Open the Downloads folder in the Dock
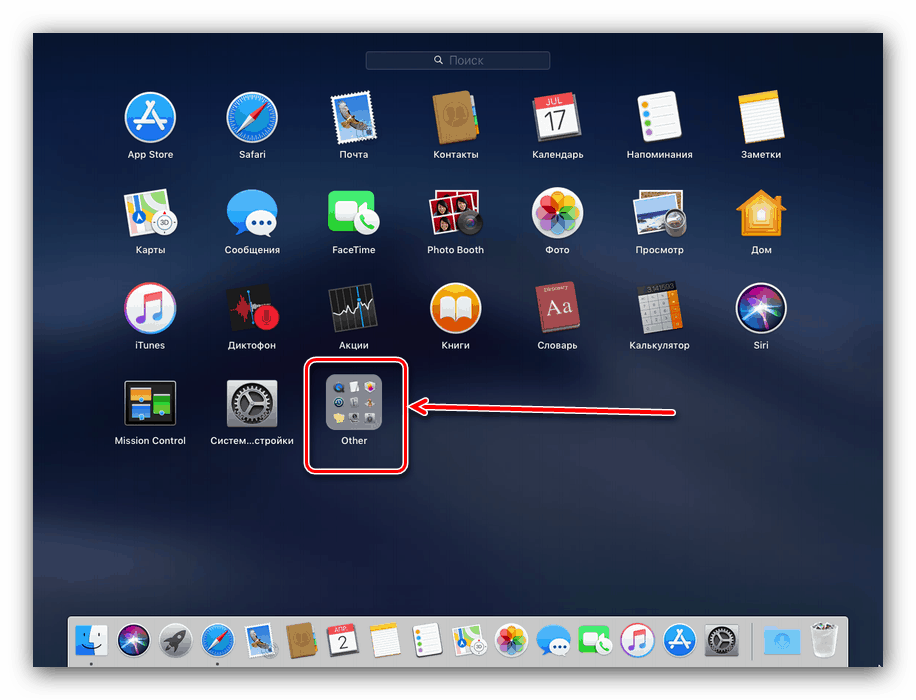 click(x=782, y=640)
